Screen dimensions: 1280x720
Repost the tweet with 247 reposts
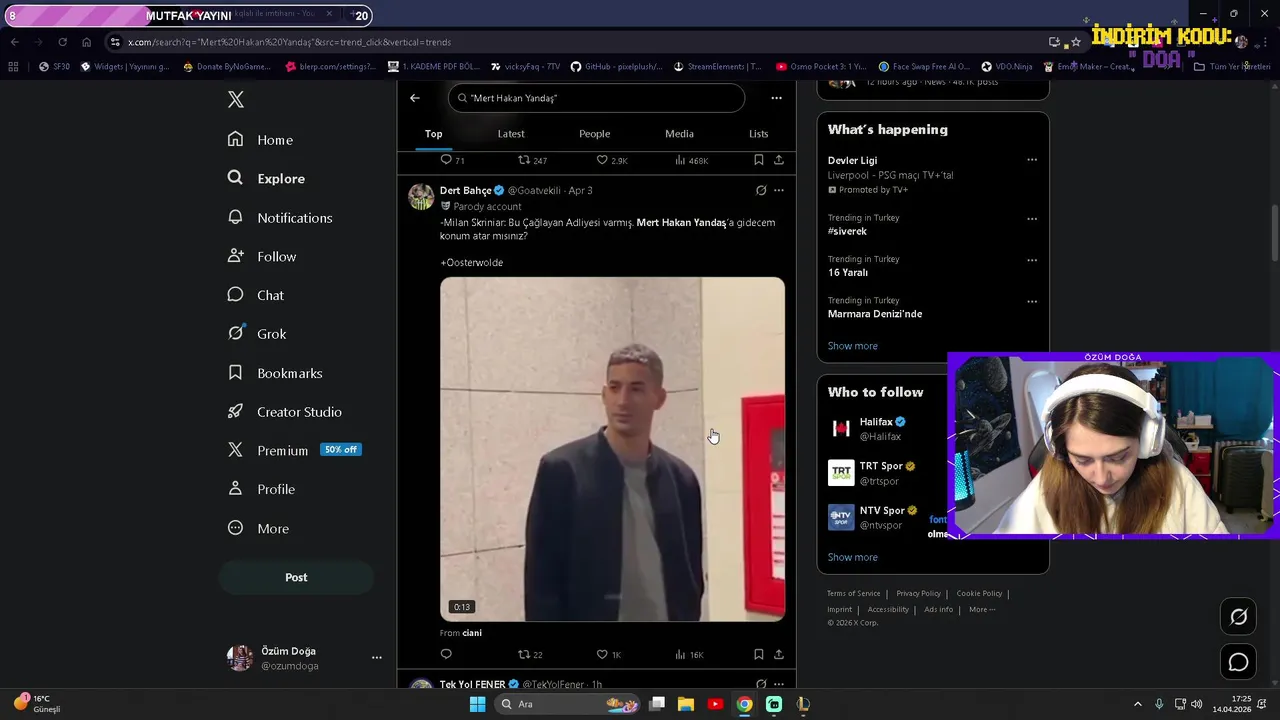(532, 160)
